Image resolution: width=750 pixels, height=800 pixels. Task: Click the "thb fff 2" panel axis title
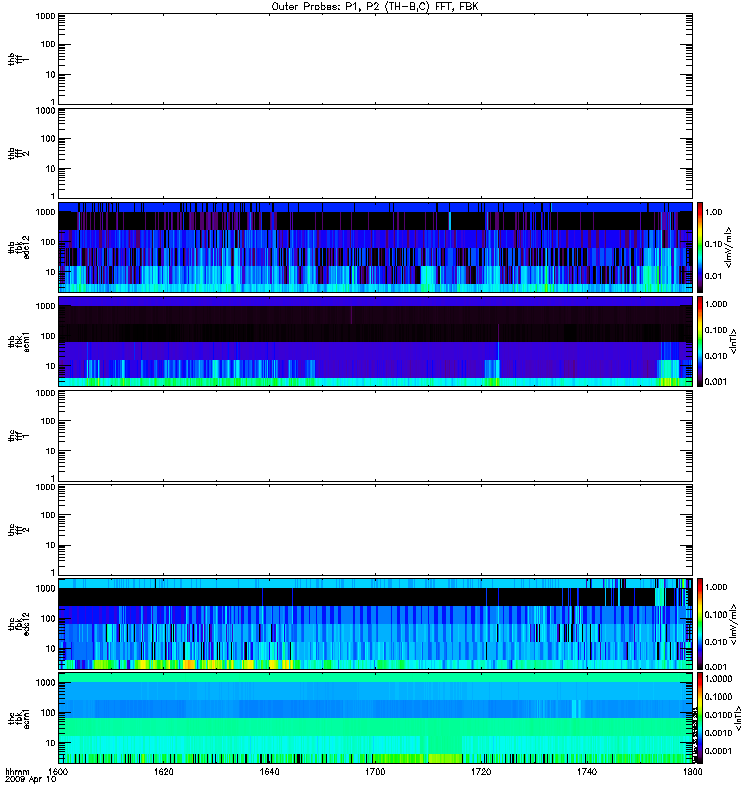[18, 153]
